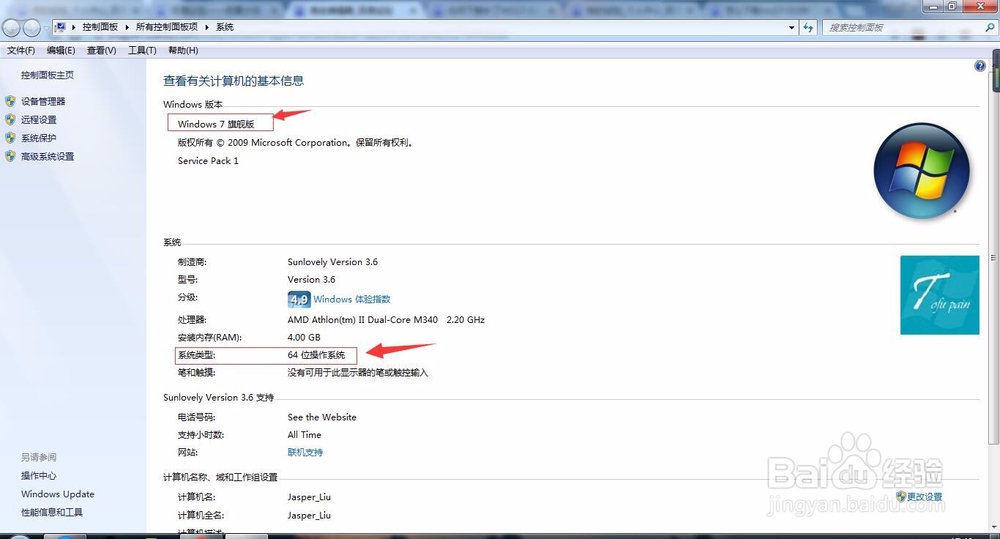The width and height of the screenshot is (1000, 539).
Task: Expand arrow after 控制面板 breadcrumb
Action: point(127,27)
